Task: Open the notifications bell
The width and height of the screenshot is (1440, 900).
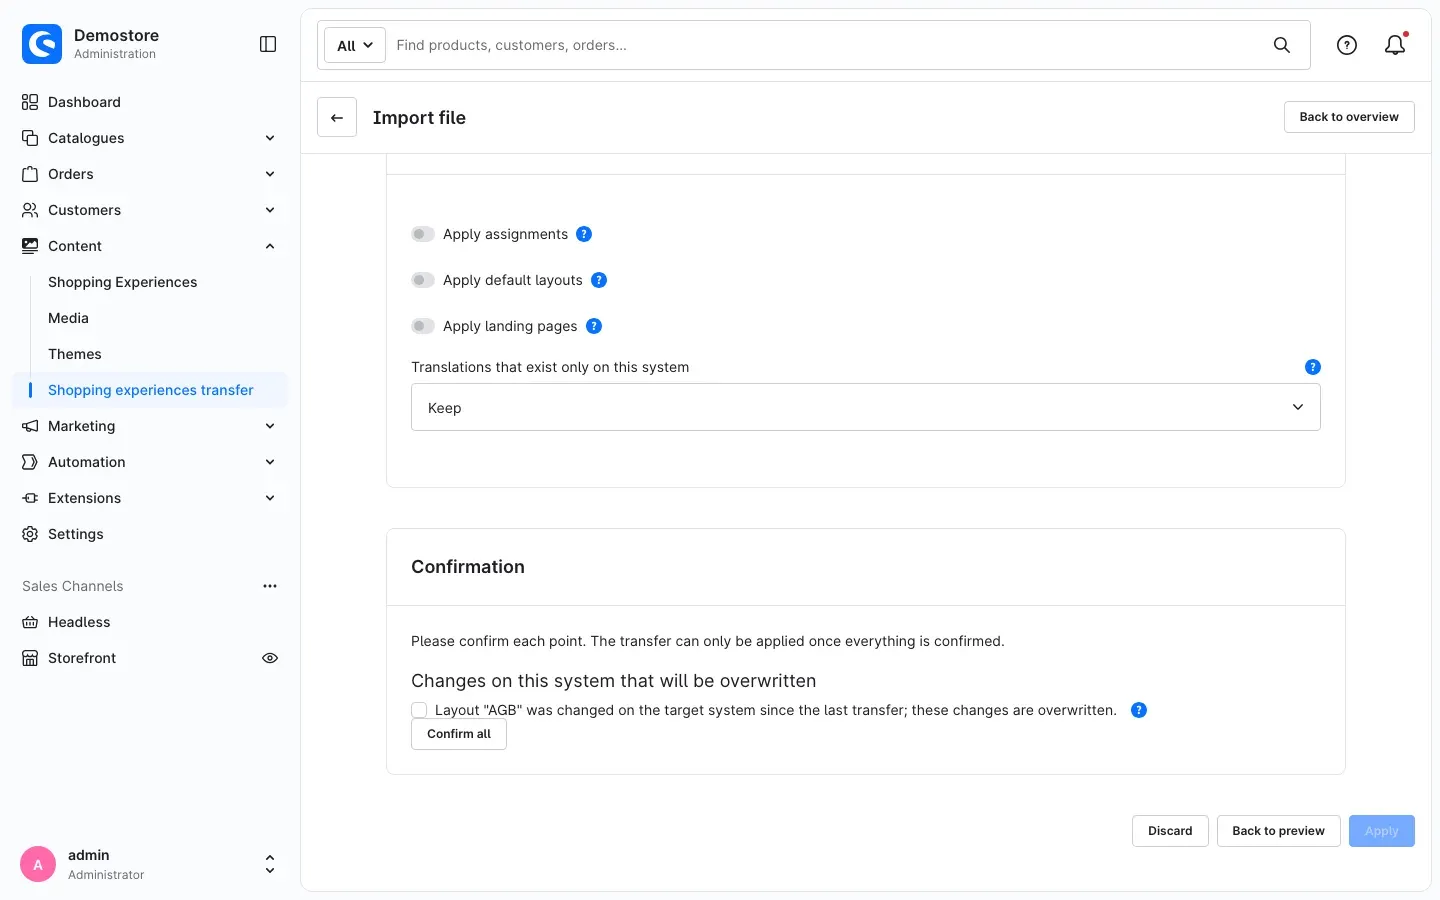Action: [x=1395, y=45]
